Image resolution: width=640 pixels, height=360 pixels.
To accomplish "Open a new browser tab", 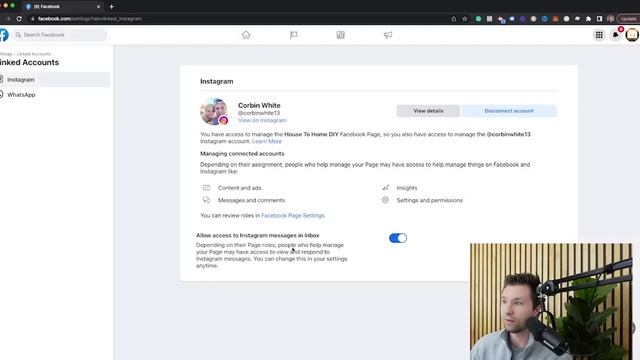I will 111,7.
